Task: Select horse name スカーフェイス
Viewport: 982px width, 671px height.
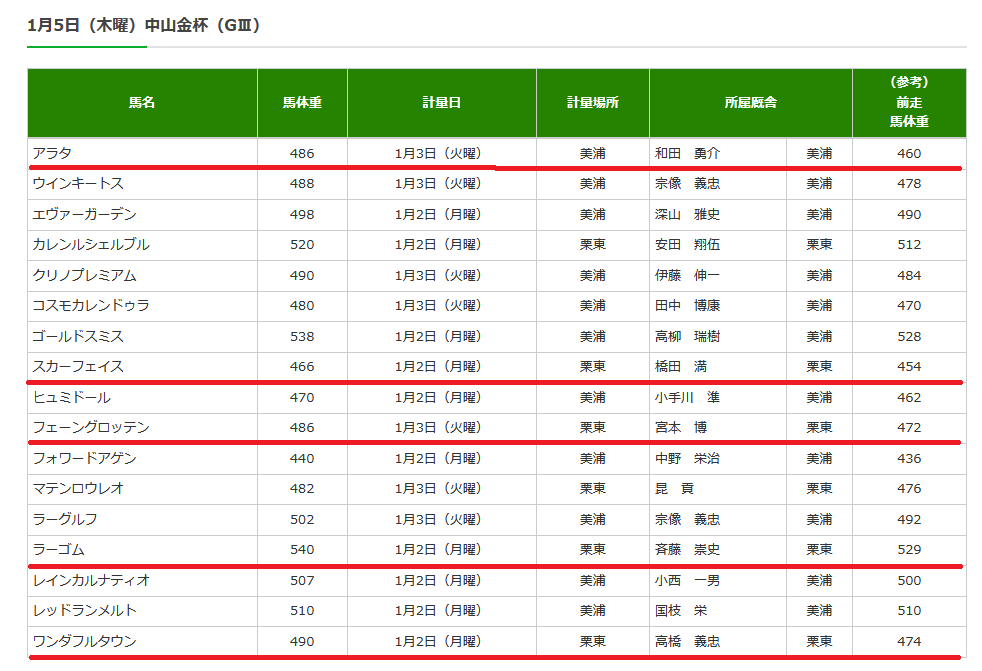Action: (78, 367)
